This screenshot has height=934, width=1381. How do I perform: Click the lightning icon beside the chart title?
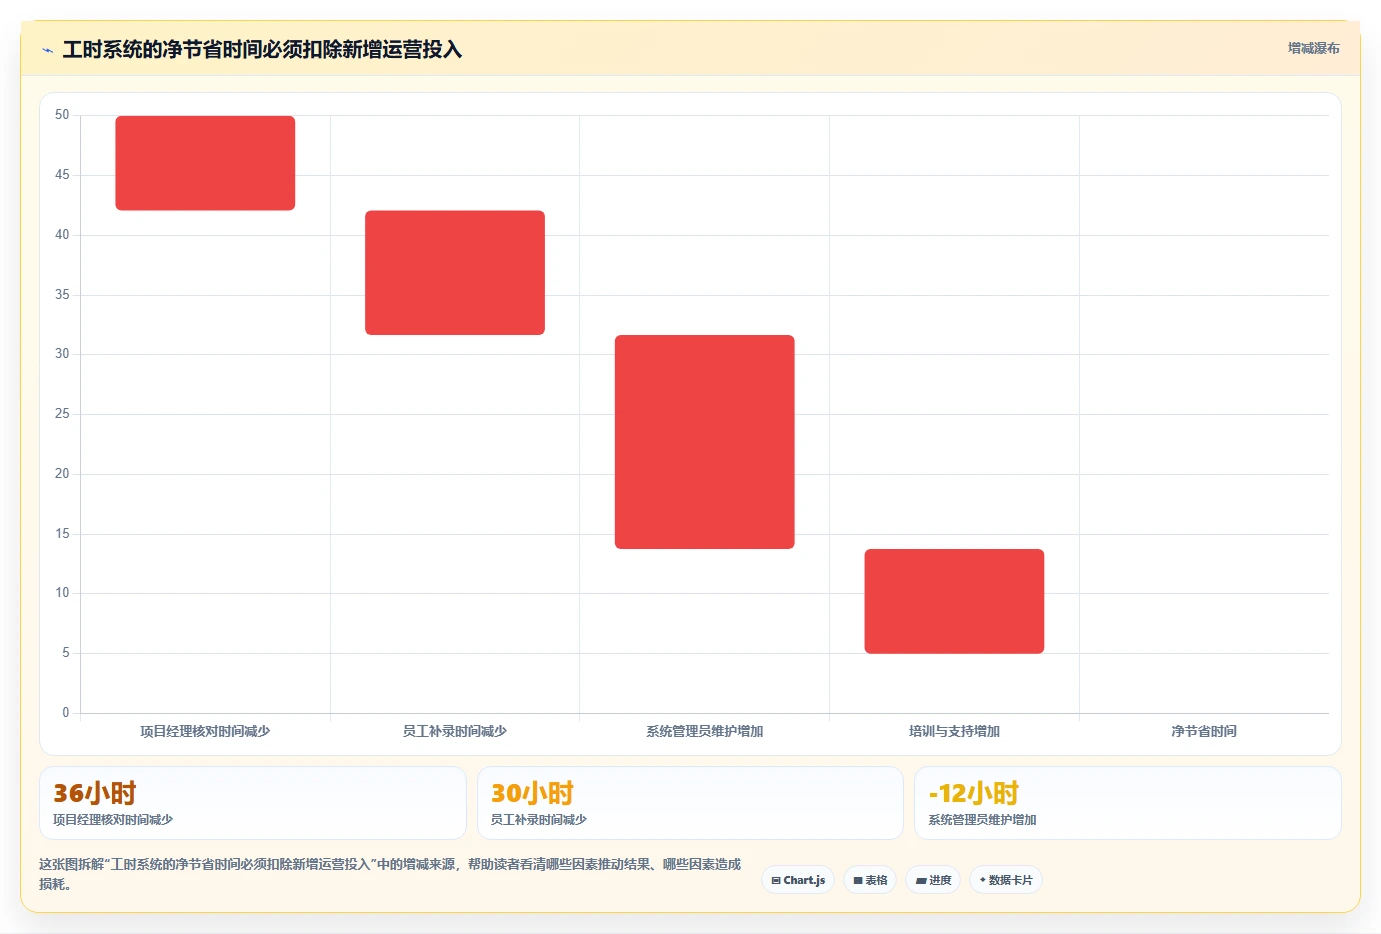[x=47, y=50]
